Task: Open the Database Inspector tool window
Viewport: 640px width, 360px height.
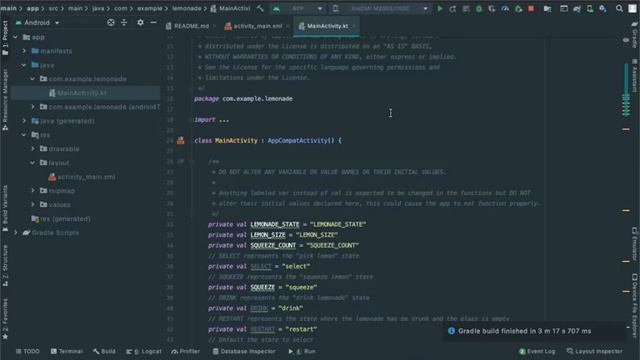Action: click(x=244, y=351)
